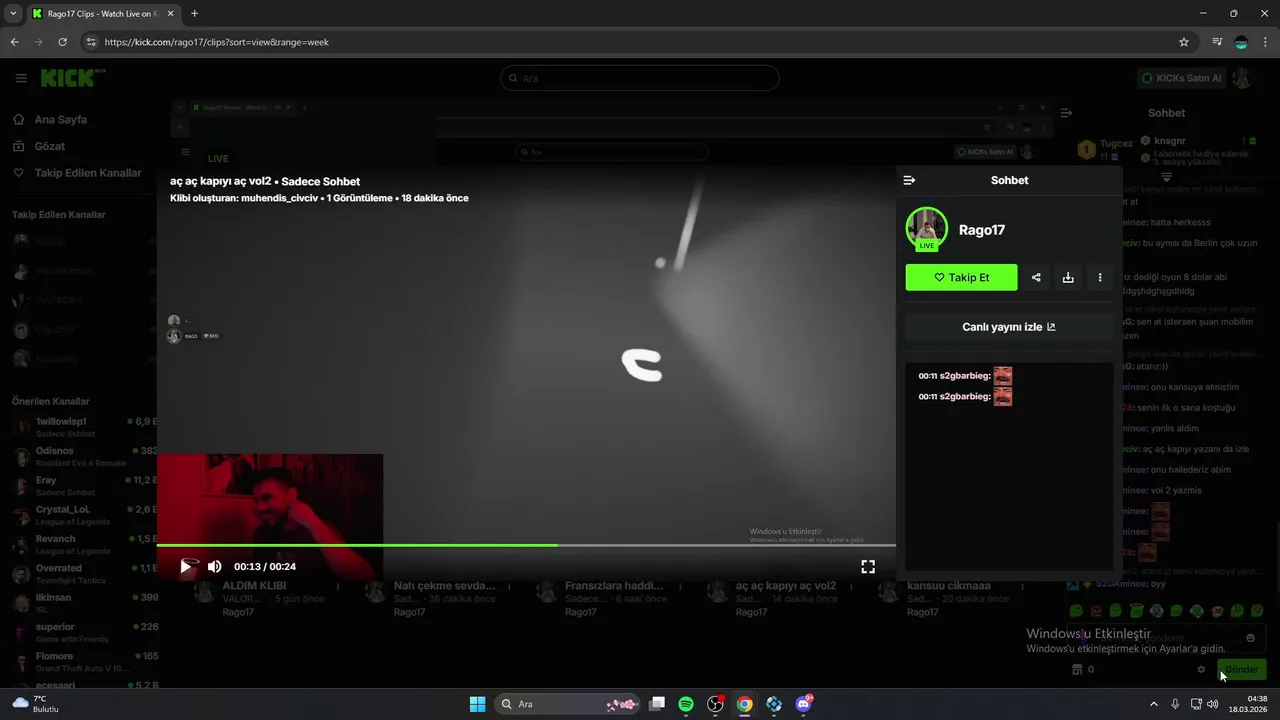Open the weather widget showing 7°C
The height and width of the screenshot is (720, 1280).
[x=34, y=704]
